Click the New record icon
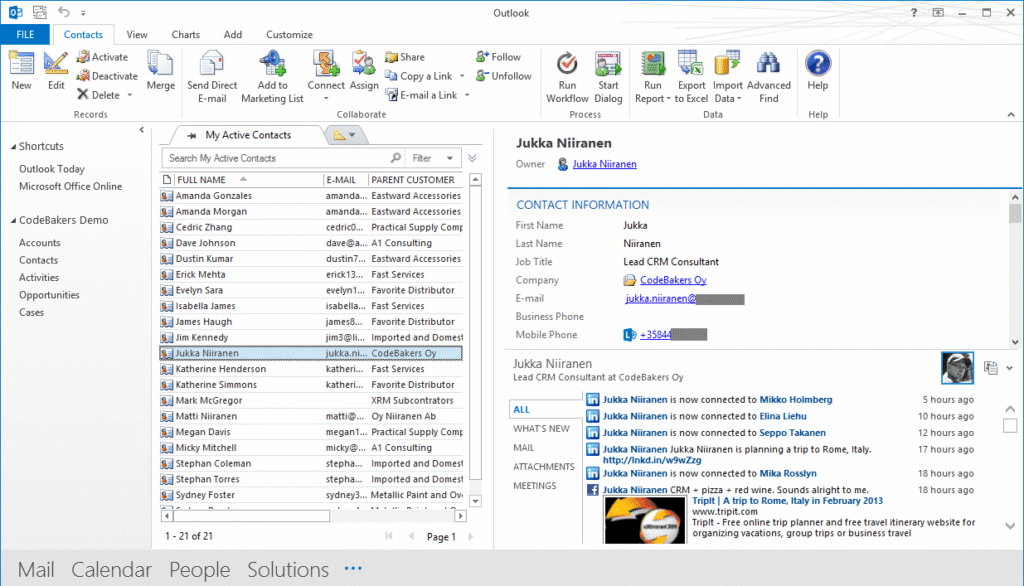This screenshot has width=1024, height=586. point(21,63)
